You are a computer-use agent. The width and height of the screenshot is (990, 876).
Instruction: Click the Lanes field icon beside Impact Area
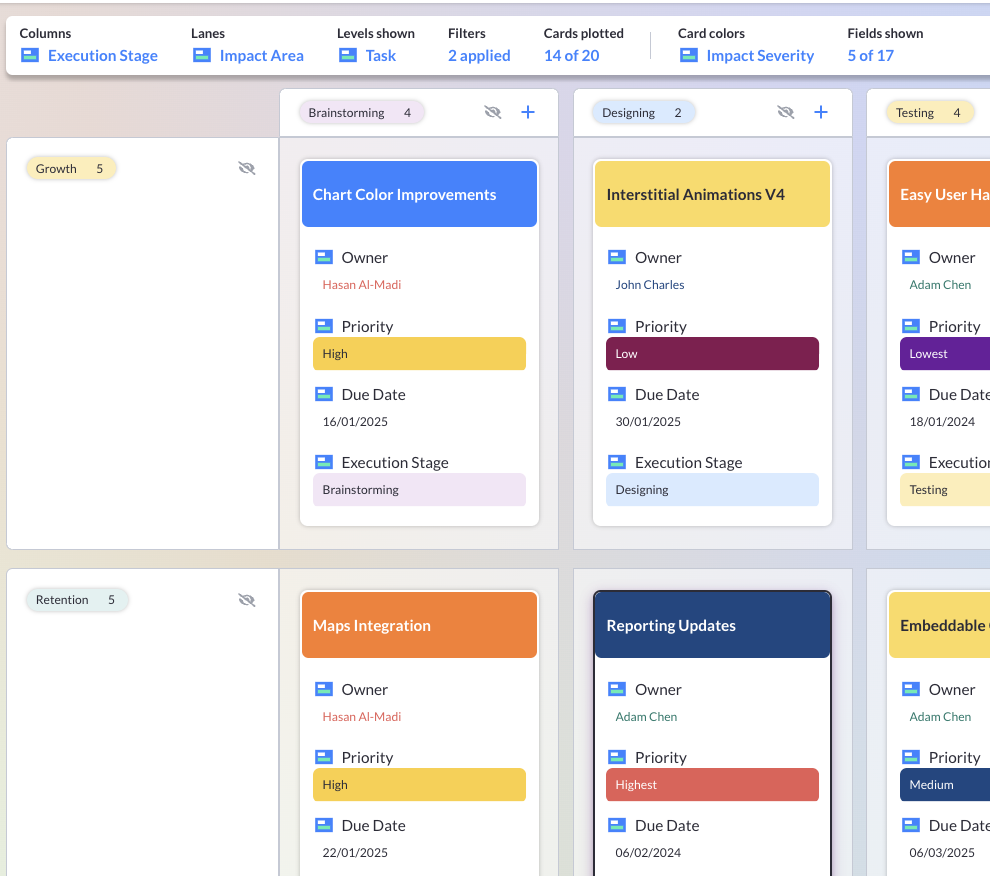[x=201, y=56]
